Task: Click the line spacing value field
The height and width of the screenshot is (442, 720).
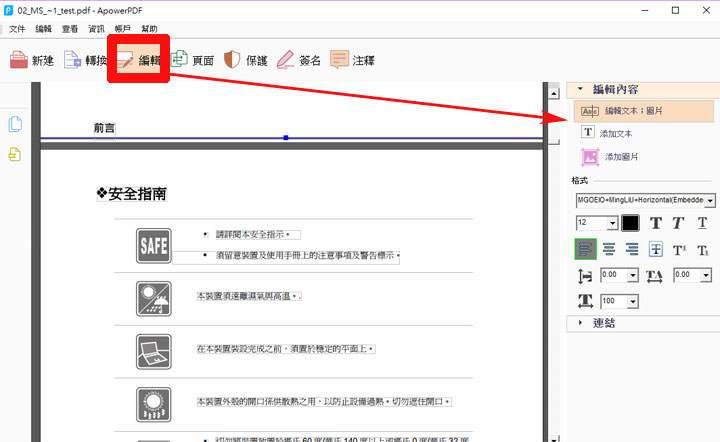Action: (x=614, y=275)
